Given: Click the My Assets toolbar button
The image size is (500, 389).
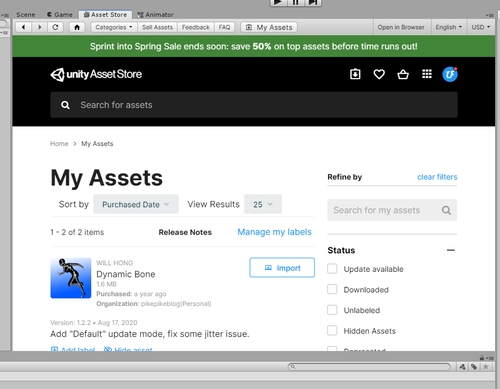Looking at the screenshot, I should 269,27.
